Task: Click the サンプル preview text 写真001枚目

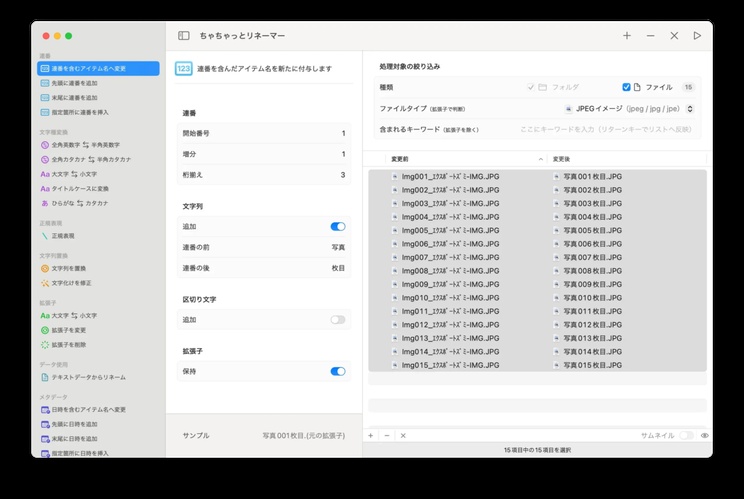Action: [x=304, y=435]
